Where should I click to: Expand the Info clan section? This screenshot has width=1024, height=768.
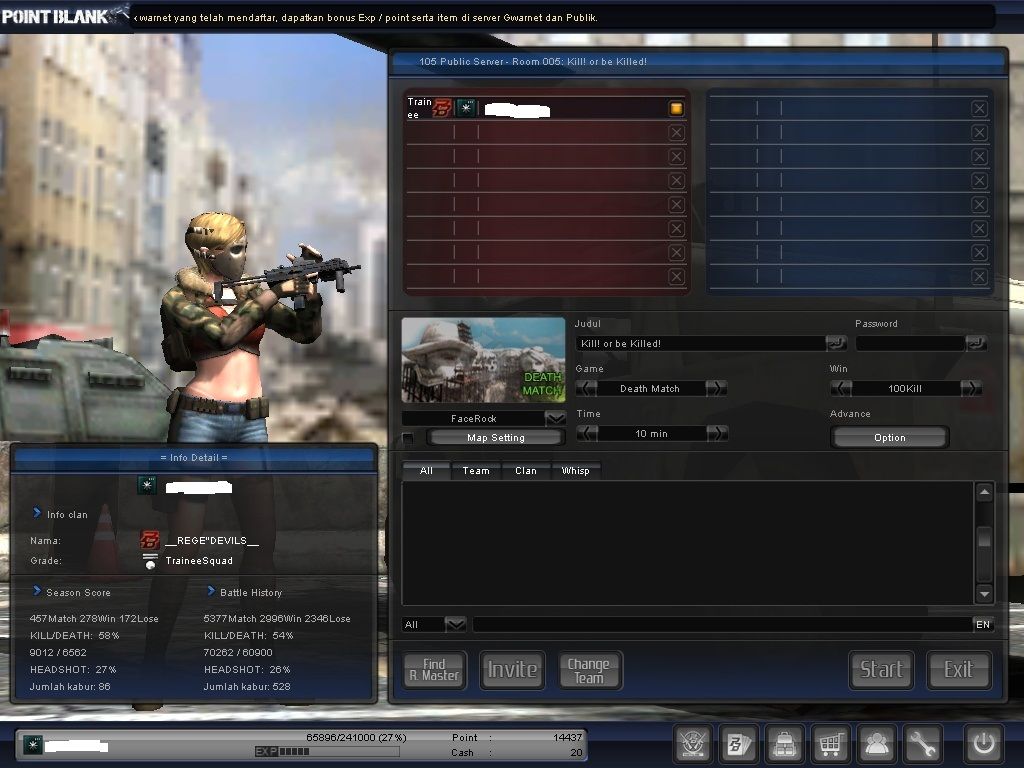point(37,513)
